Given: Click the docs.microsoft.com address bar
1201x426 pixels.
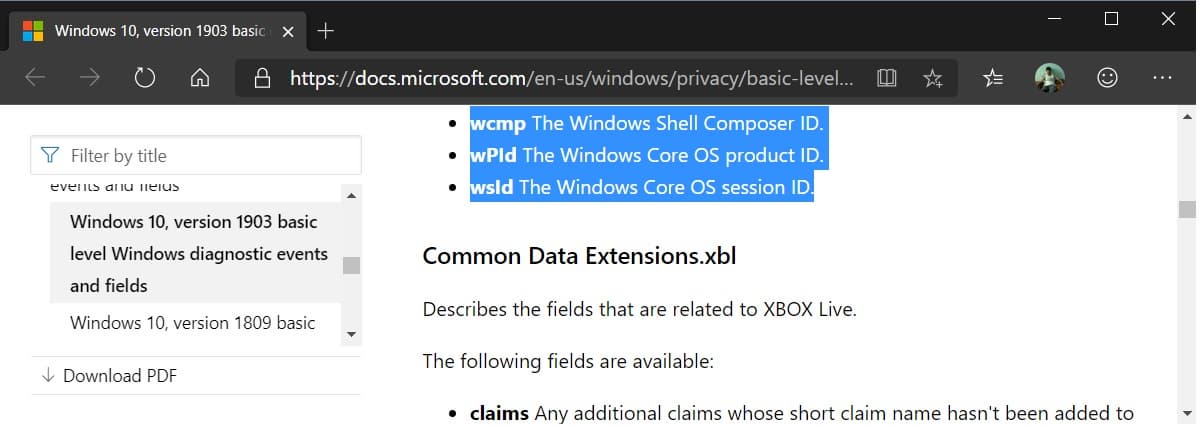Looking at the screenshot, I should point(570,78).
